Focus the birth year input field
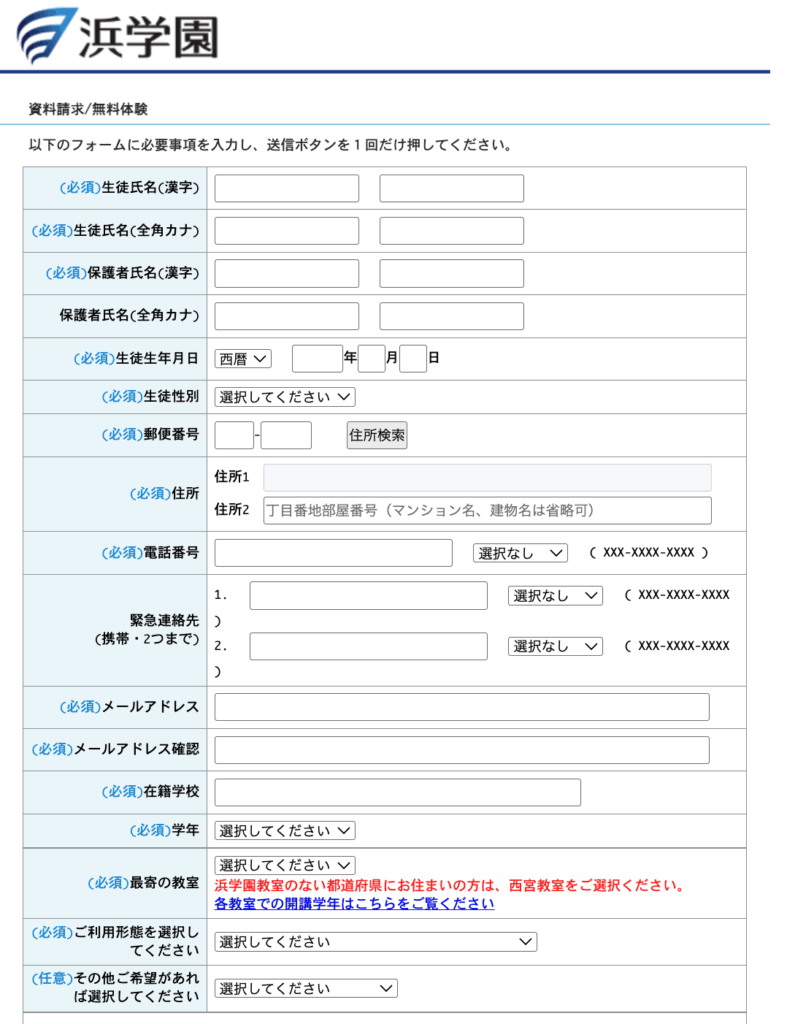 317,359
